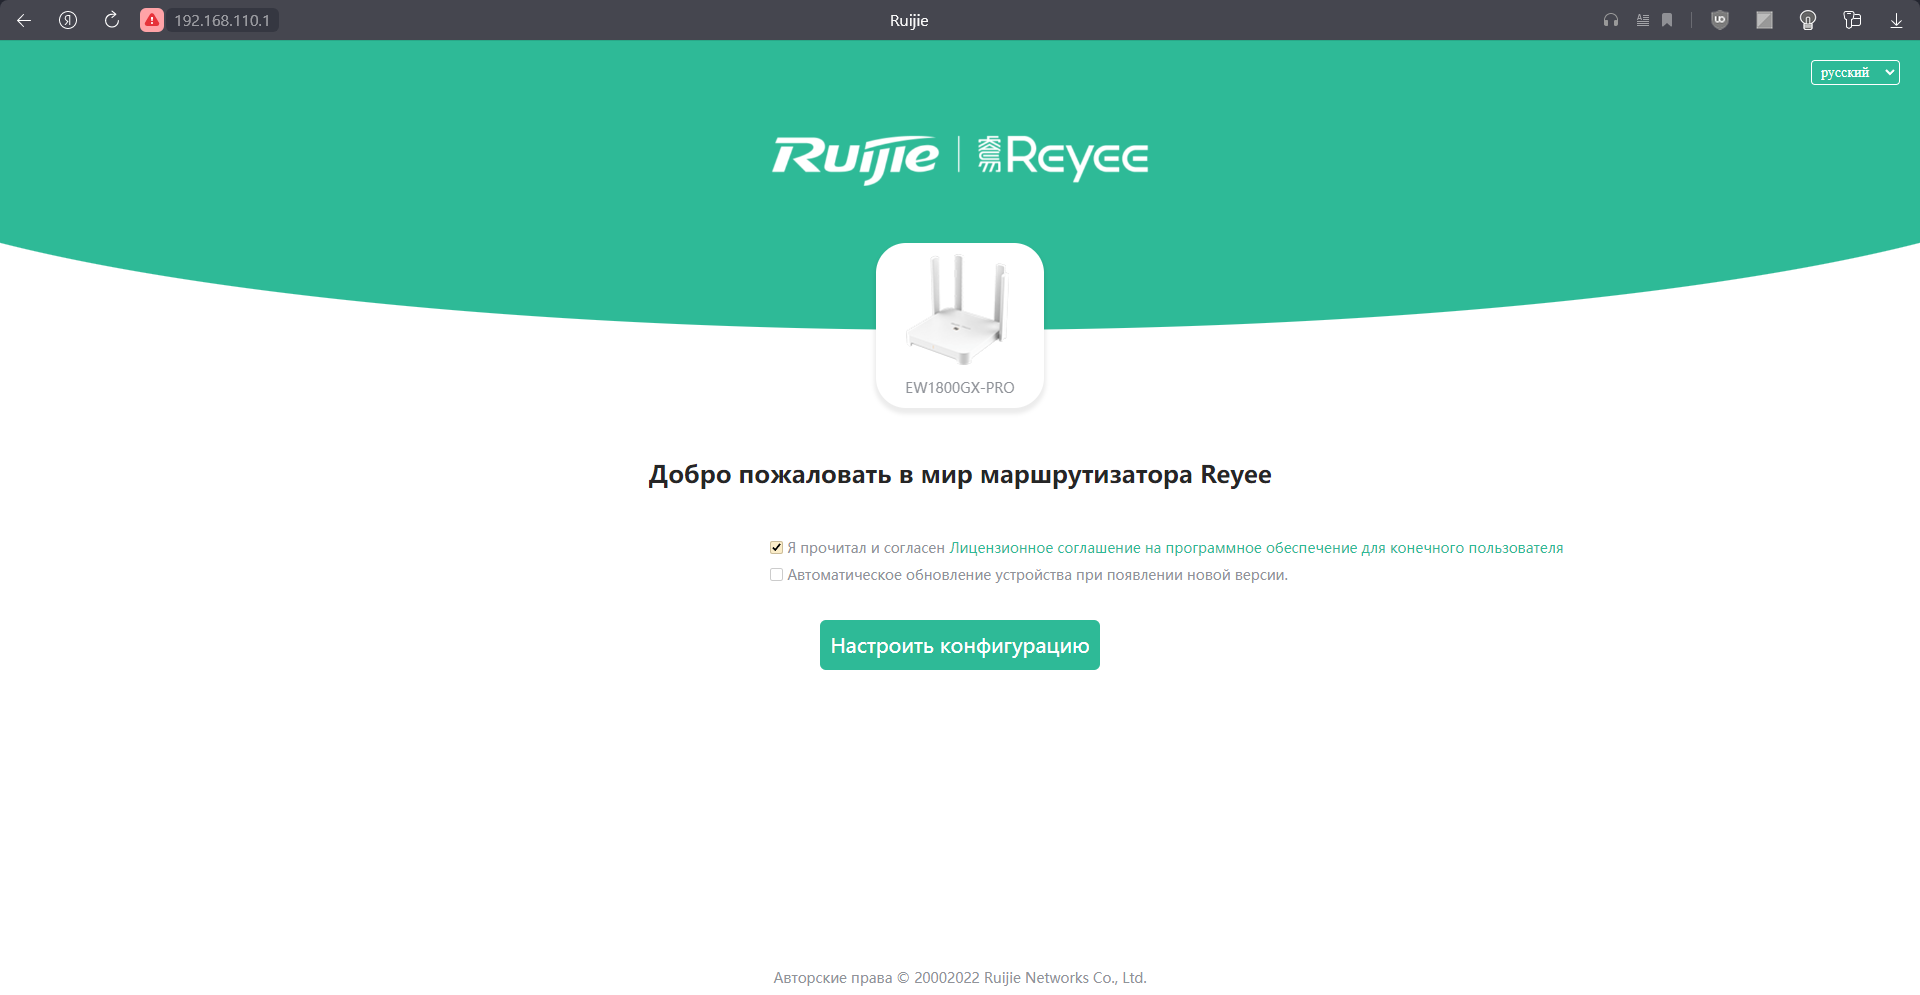Click the red security warning icon
The height and width of the screenshot is (995, 1920).
pyautogui.click(x=152, y=20)
